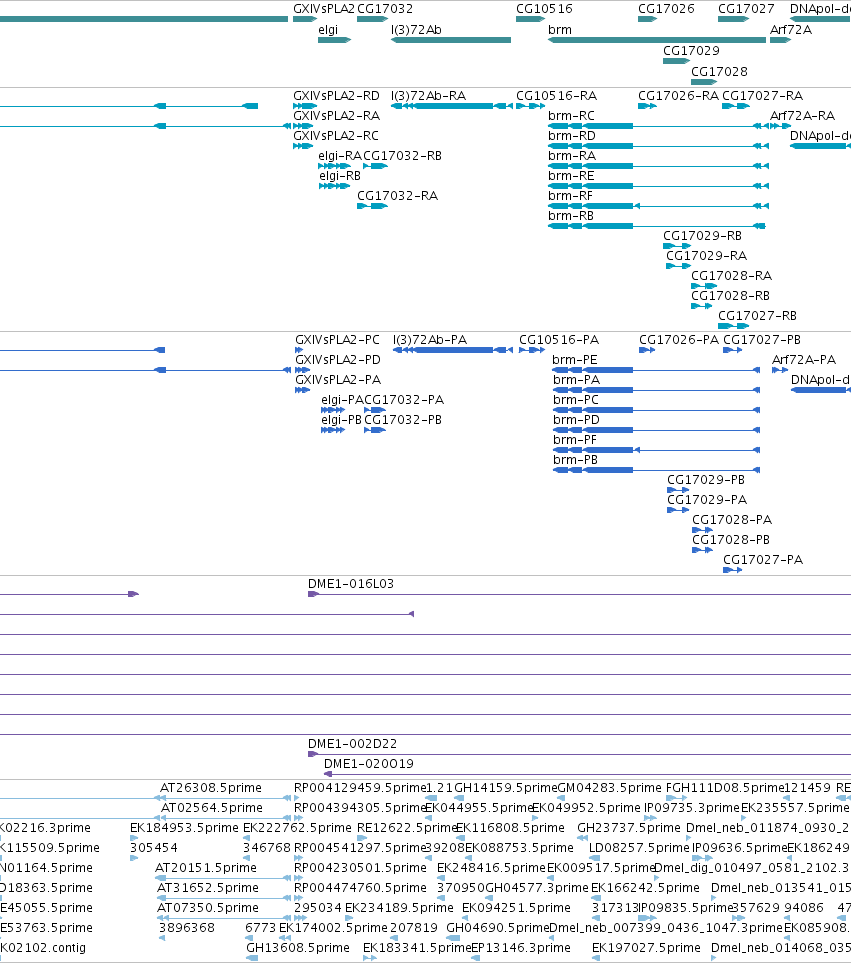
Task: Click the brm gene label
Action: coord(559,29)
